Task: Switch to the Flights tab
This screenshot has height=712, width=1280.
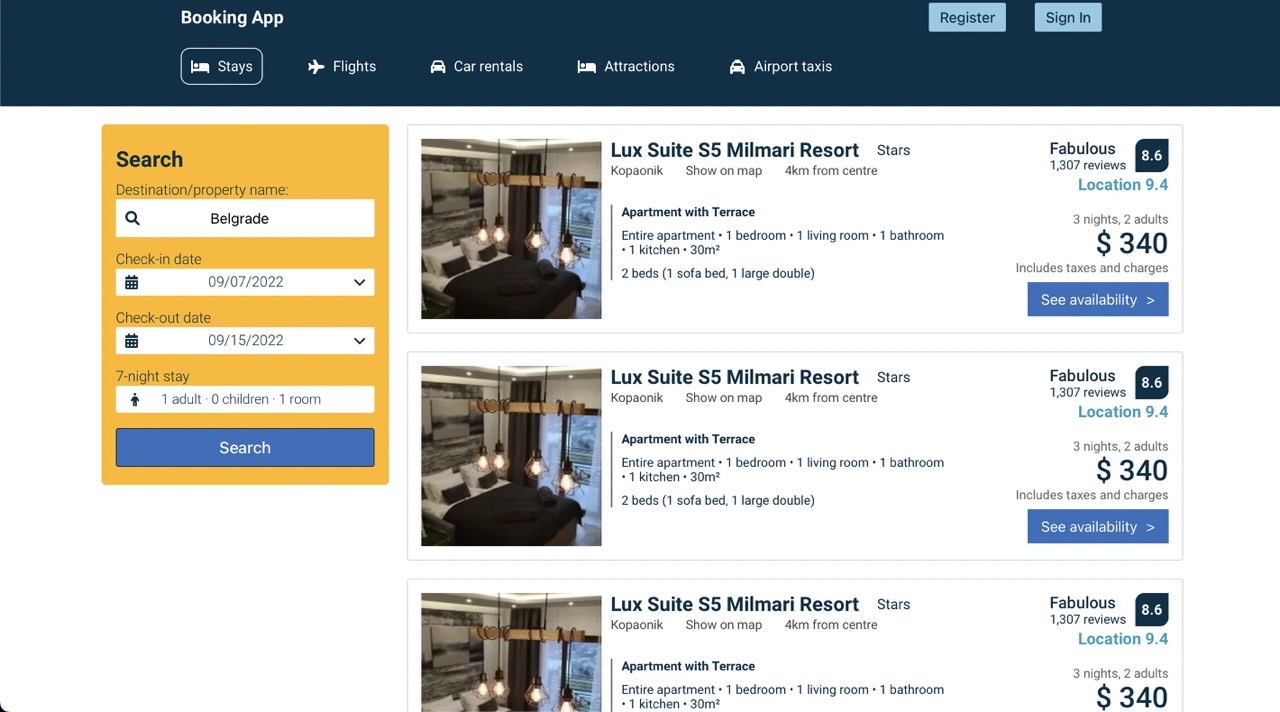Action: (342, 67)
